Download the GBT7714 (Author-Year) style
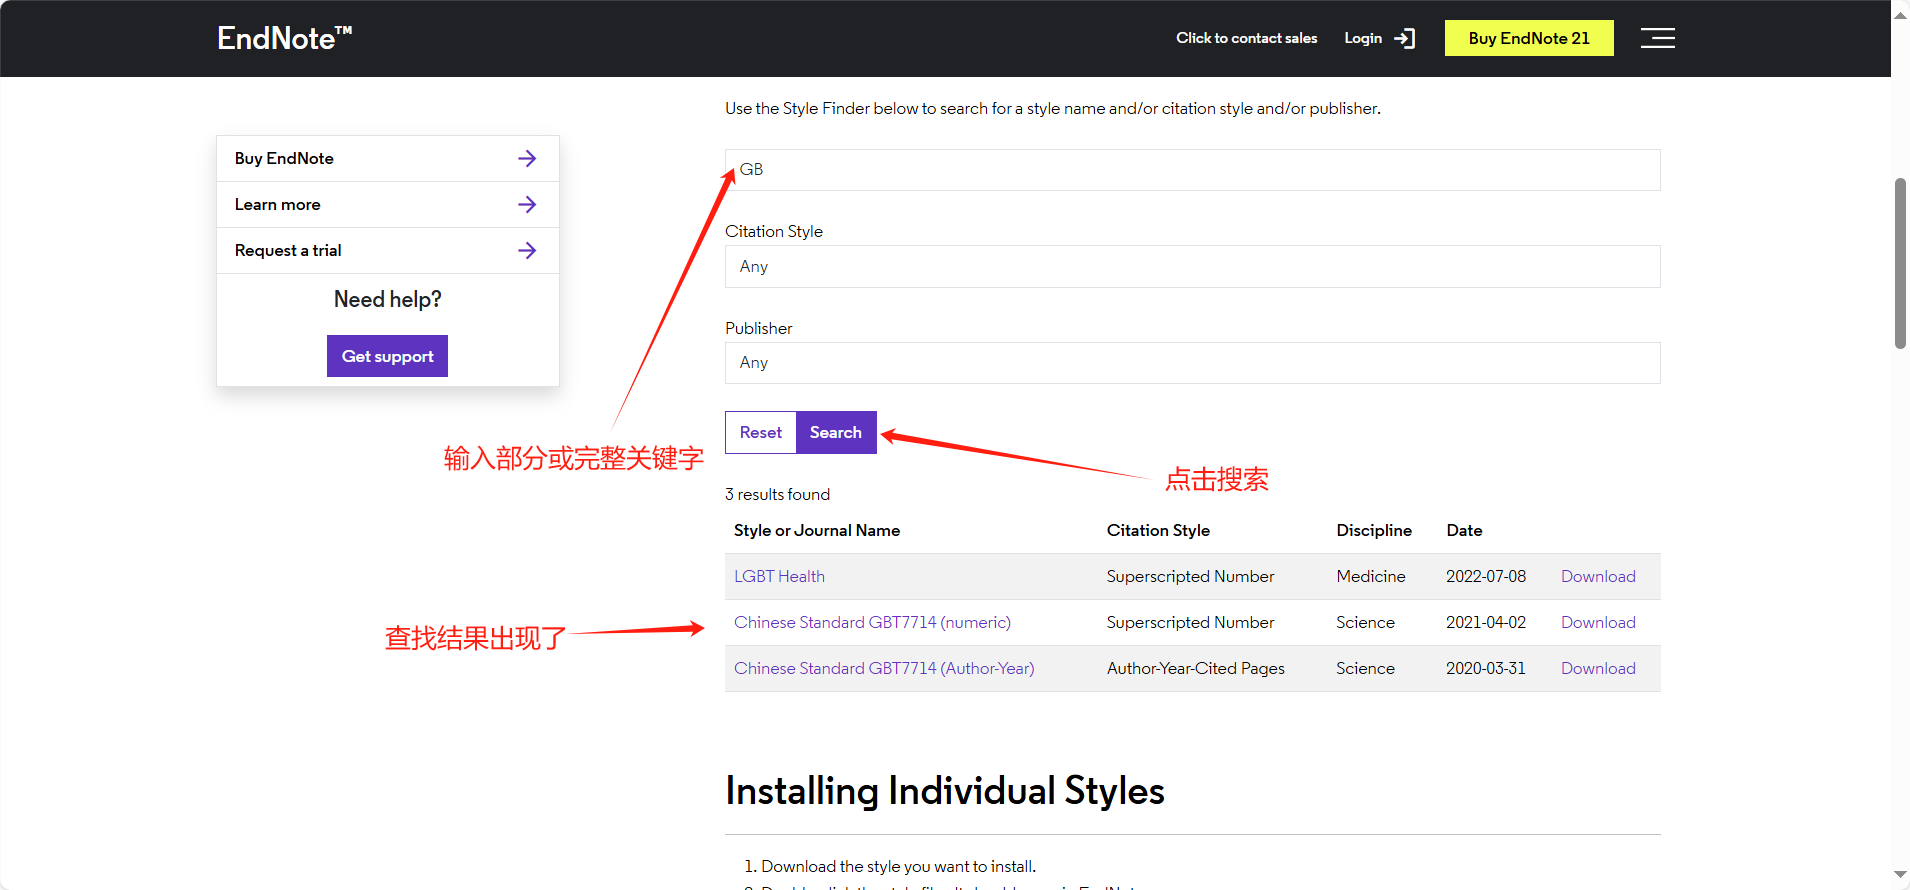This screenshot has height=890, width=1910. (x=1598, y=668)
